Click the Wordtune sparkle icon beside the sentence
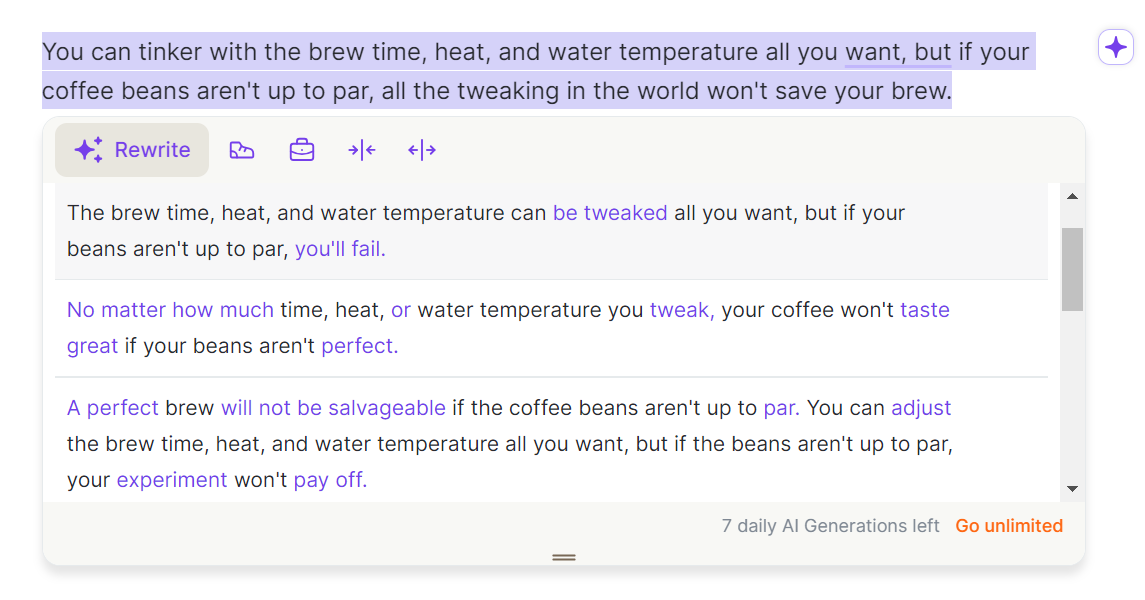The width and height of the screenshot is (1145, 600). pos(1115,47)
